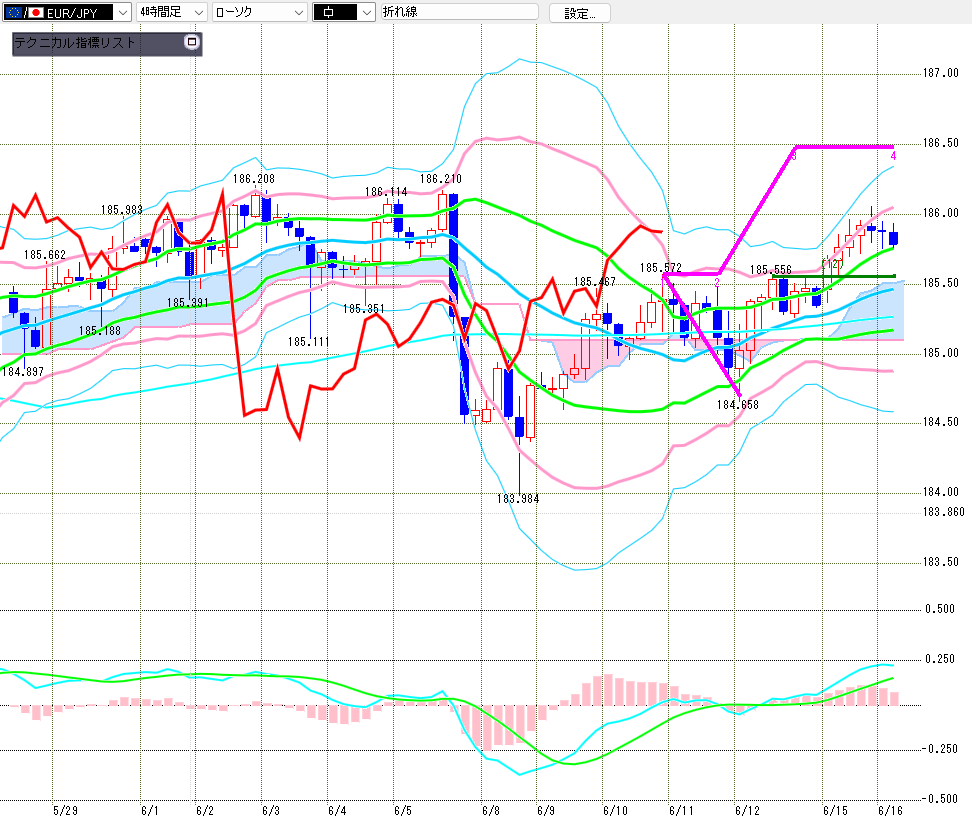Click the 186.00 price axis label
The image size is (972, 820).
click(941, 213)
